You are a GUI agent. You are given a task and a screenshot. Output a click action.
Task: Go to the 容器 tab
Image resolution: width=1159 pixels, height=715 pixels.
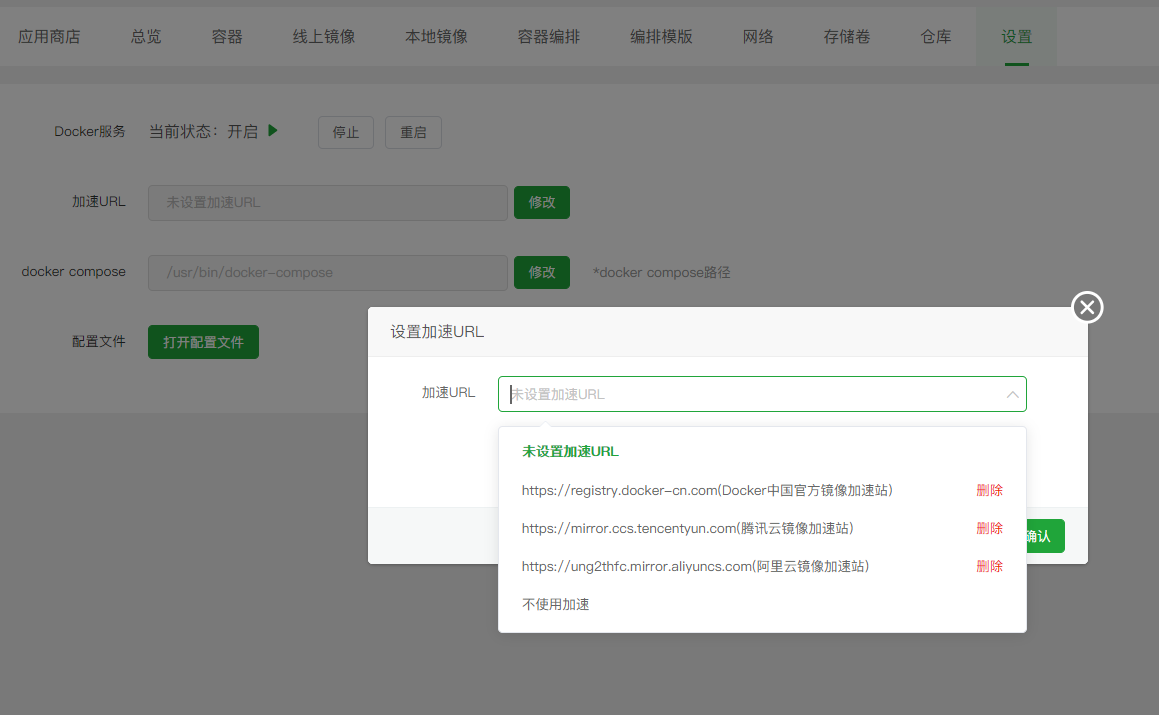[x=227, y=36]
